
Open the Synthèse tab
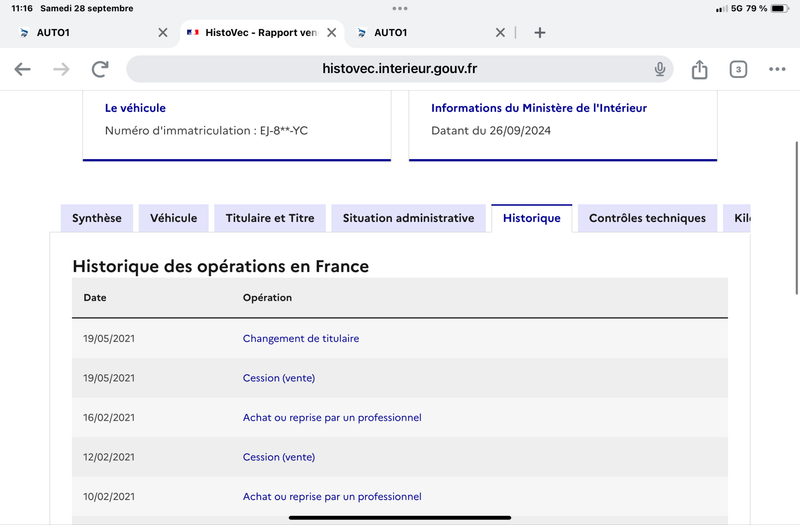pos(97,218)
